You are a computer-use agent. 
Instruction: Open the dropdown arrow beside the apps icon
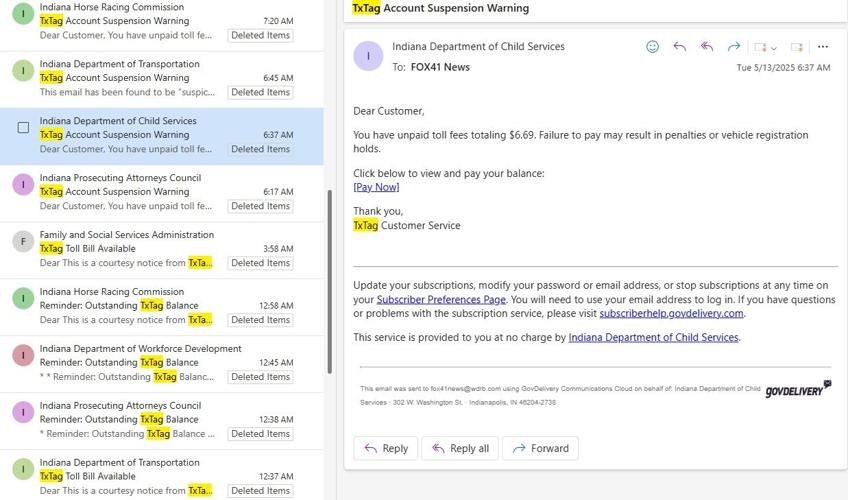point(773,48)
